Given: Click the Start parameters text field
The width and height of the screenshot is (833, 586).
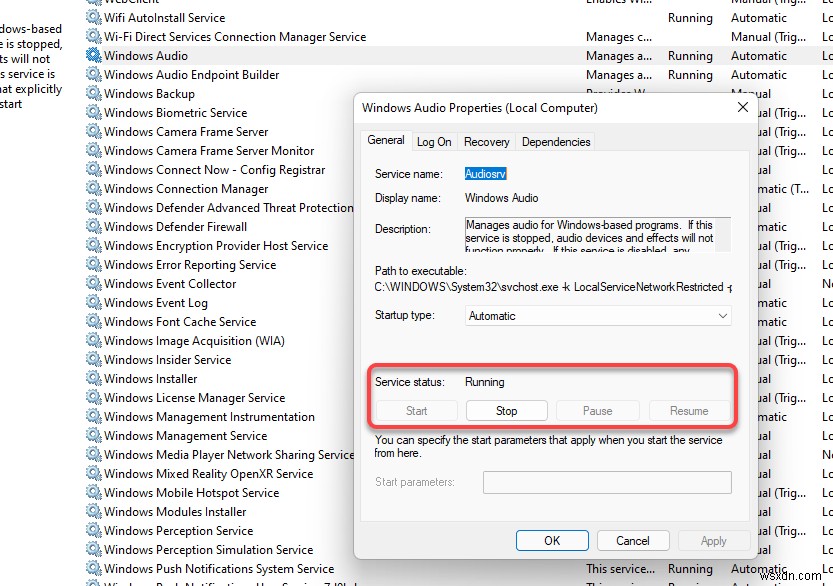Looking at the screenshot, I should coord(607,482).
